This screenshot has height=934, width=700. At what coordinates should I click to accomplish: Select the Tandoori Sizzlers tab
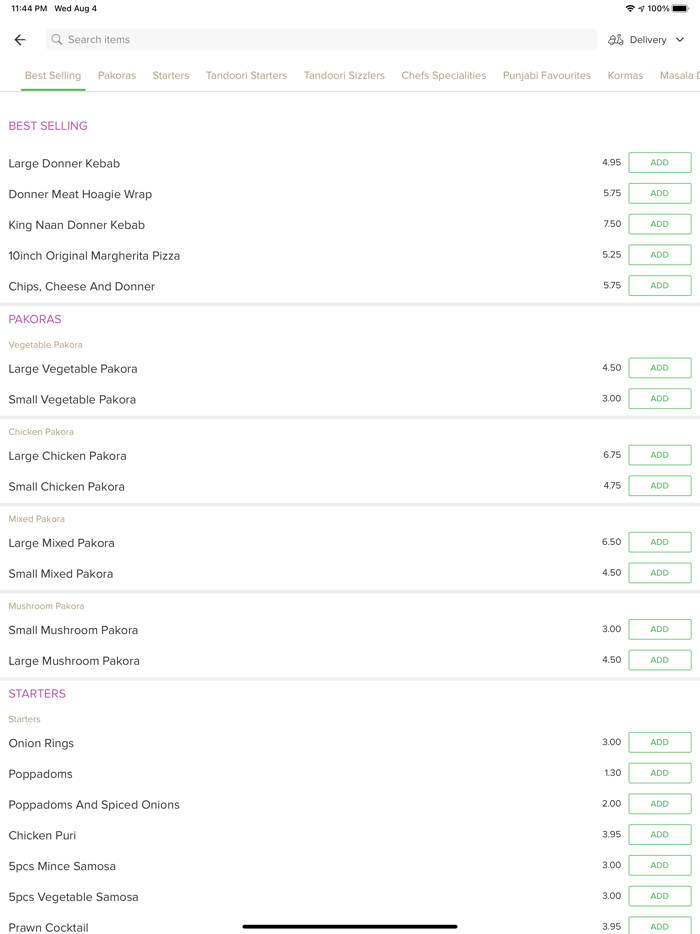pyautogui.click(x=344, y=75)
